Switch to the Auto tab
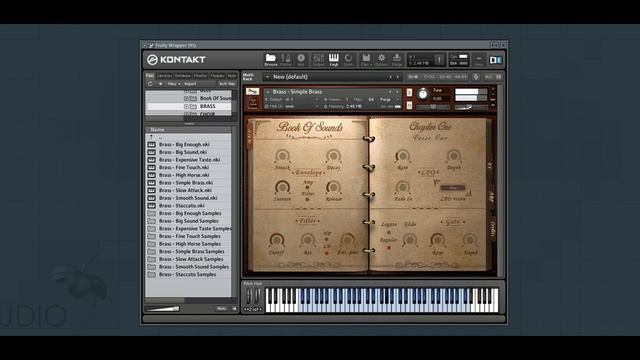The width and height of the screenshot is (640, 360). [x=232, y=76]
